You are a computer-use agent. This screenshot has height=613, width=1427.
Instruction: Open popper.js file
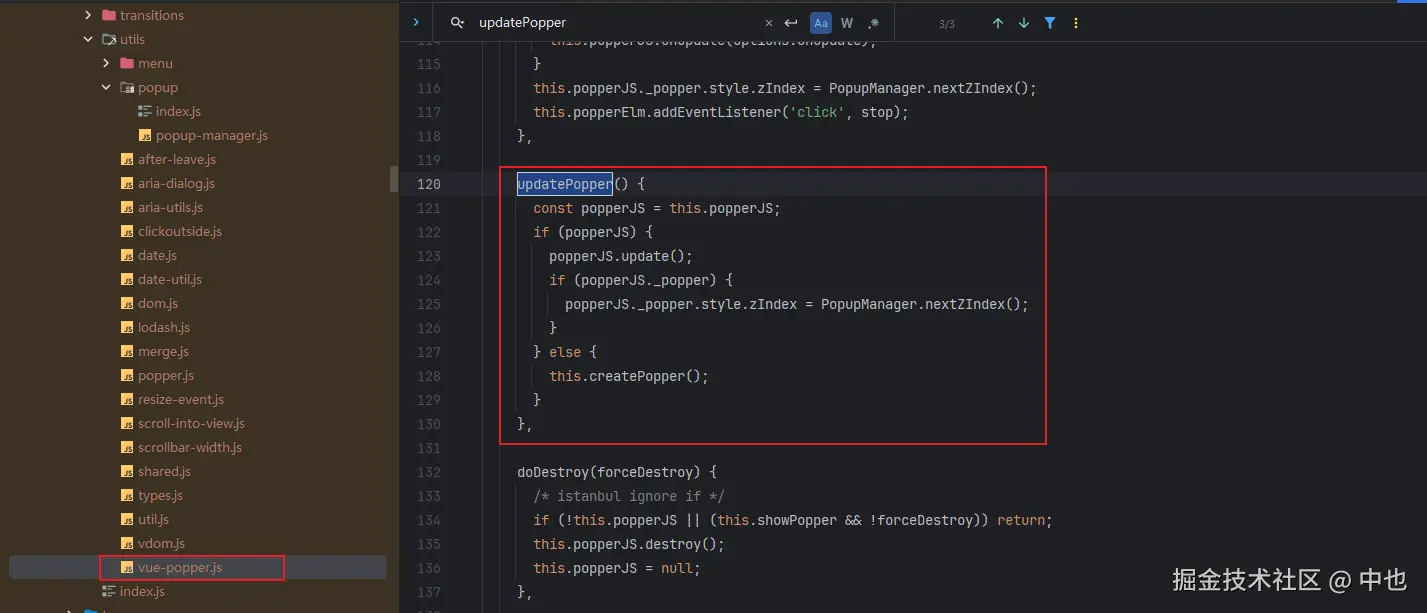click(166, 375)
